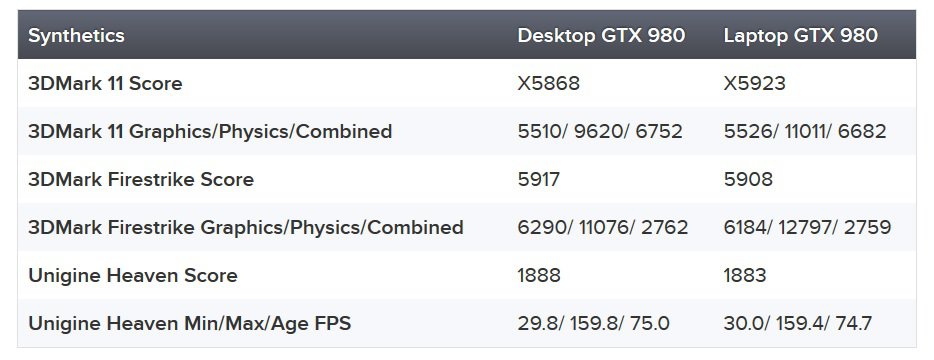Click the 5510/ 9620/ 6752 value
Viewport: 934px width, 360px height.
pyautogui.click(x=600, y=132)
